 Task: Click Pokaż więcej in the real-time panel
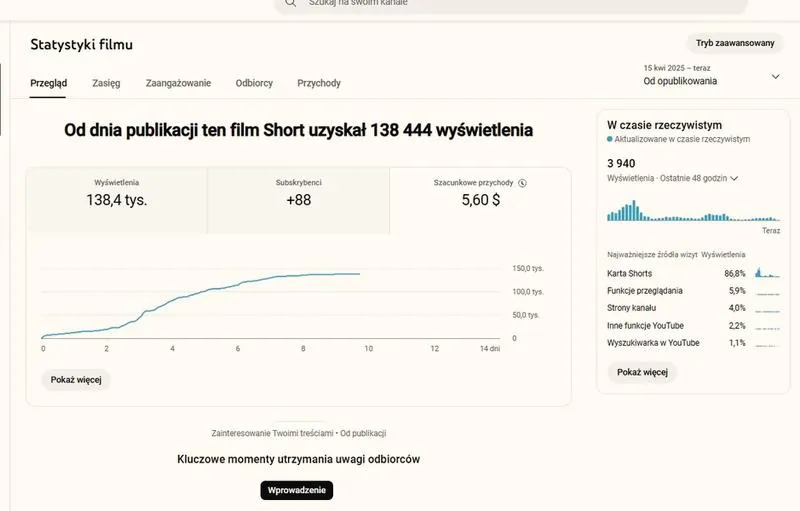click(642, 372)
